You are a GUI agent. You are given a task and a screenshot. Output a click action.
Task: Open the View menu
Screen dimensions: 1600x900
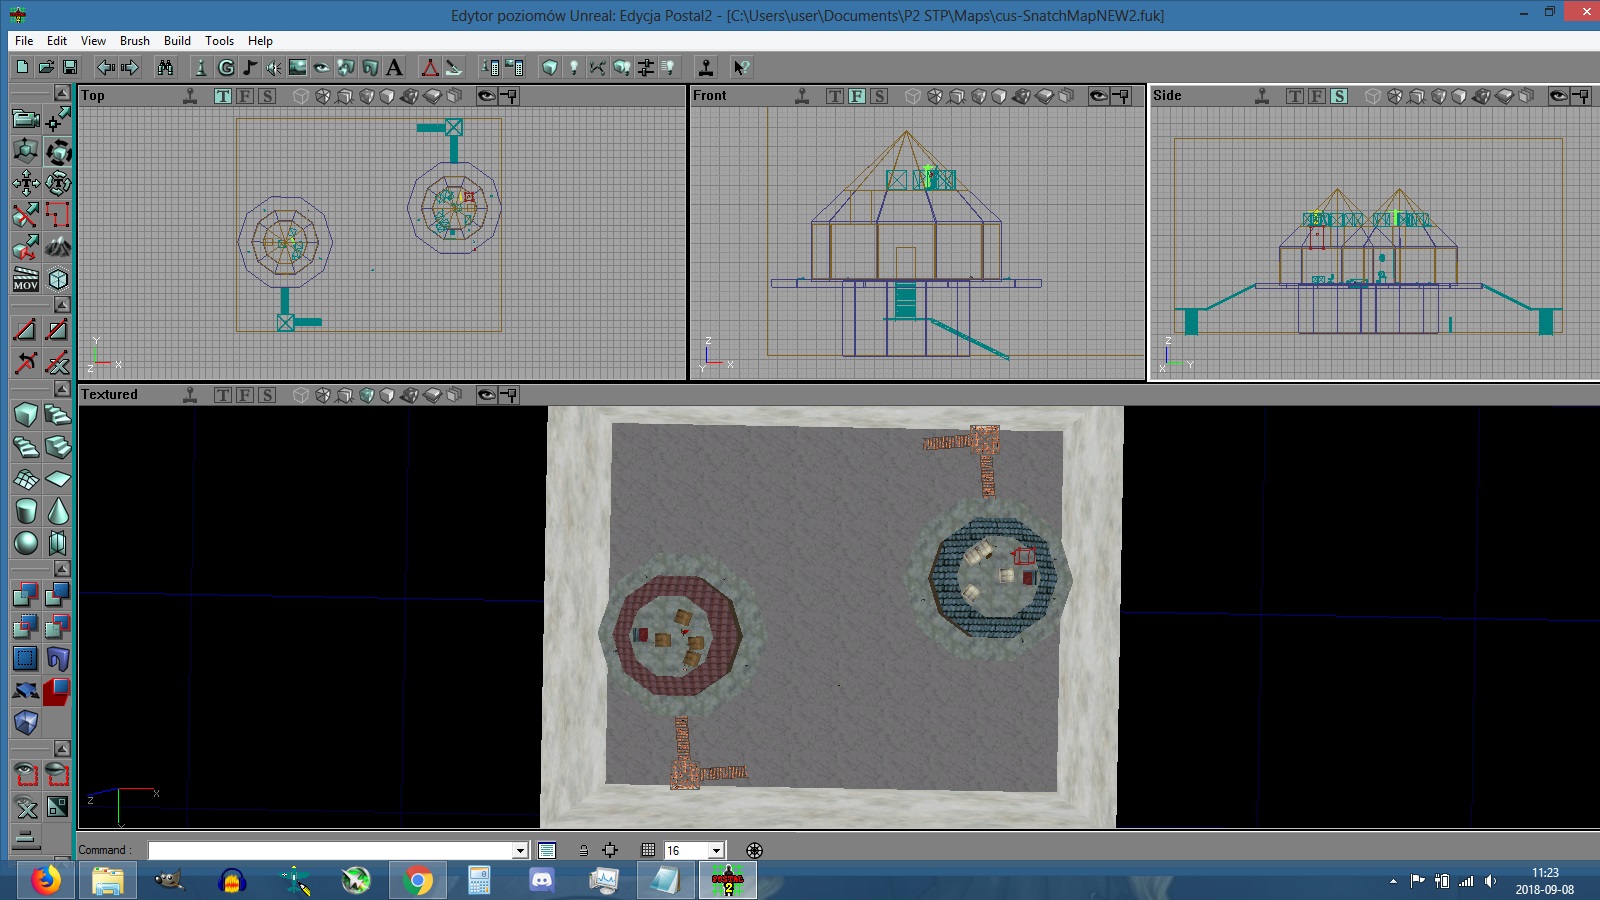(93, 41)
